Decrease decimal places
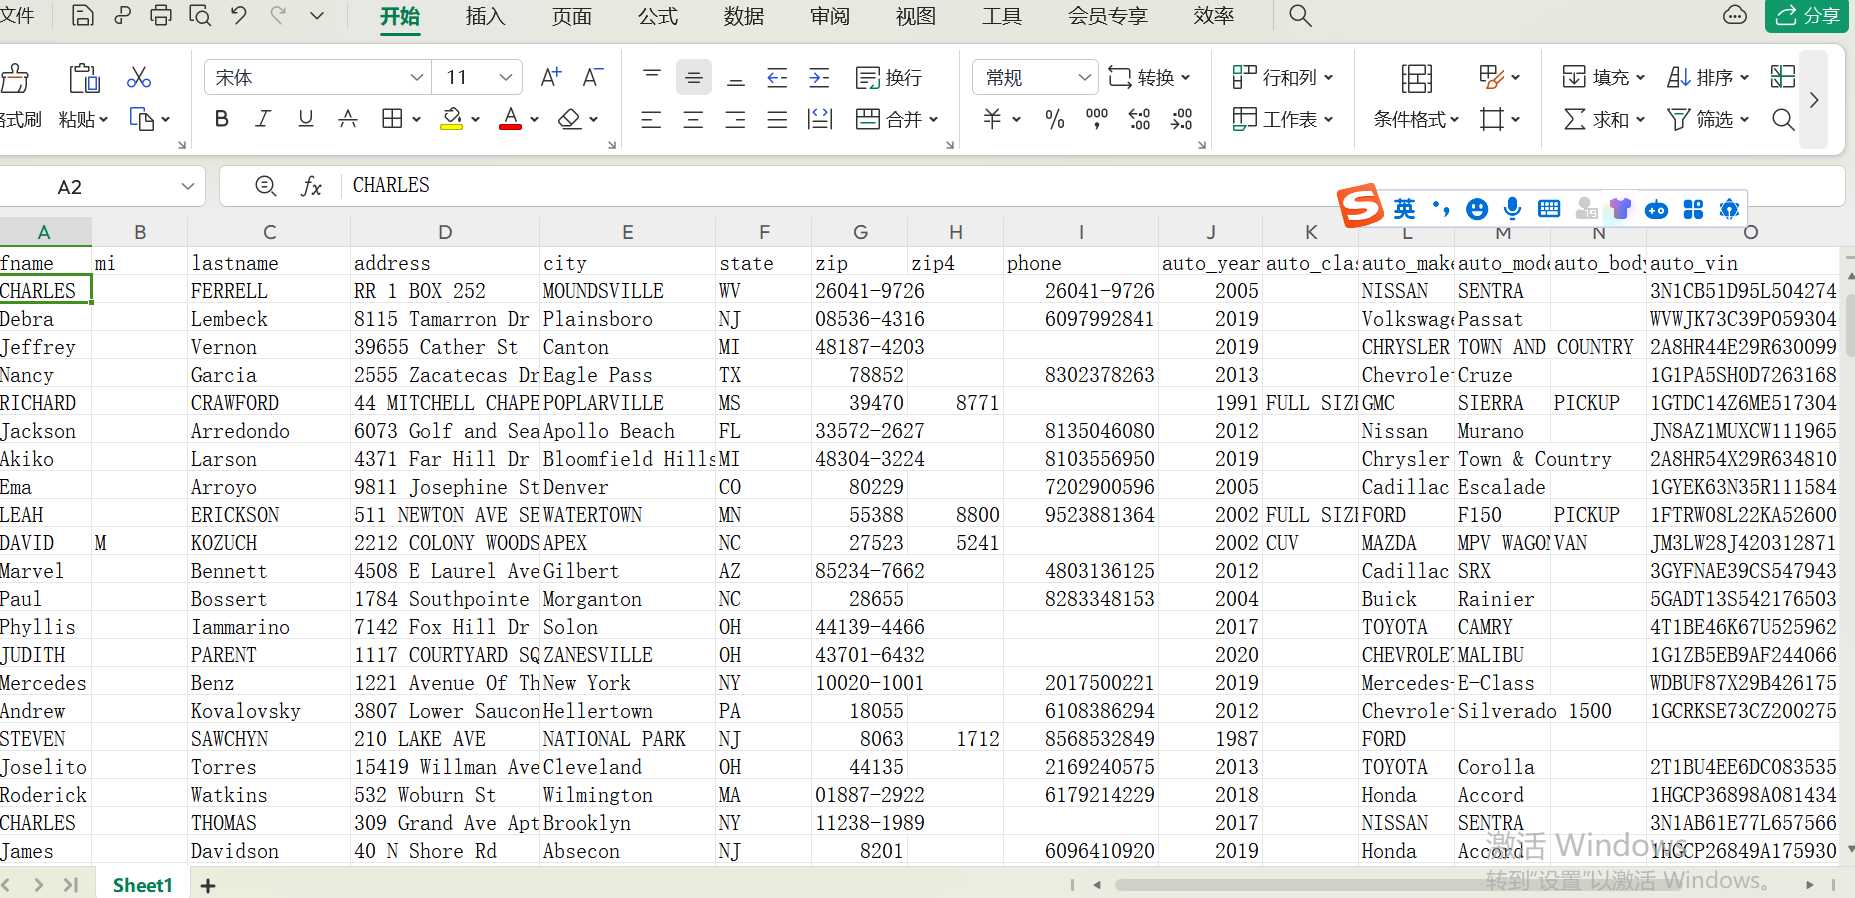This screenshot has height=898, width=1855. point(1182,119)
